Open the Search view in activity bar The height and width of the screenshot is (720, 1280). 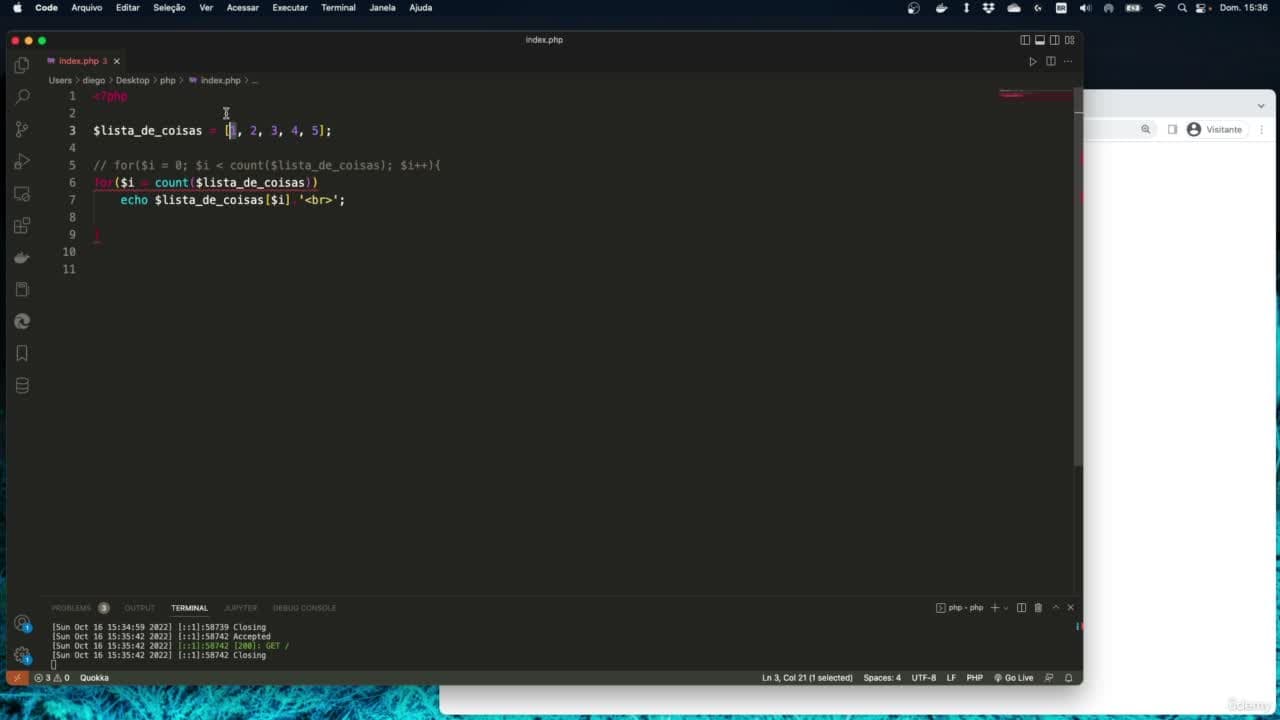pyautogui.click(x=22, y=97)
